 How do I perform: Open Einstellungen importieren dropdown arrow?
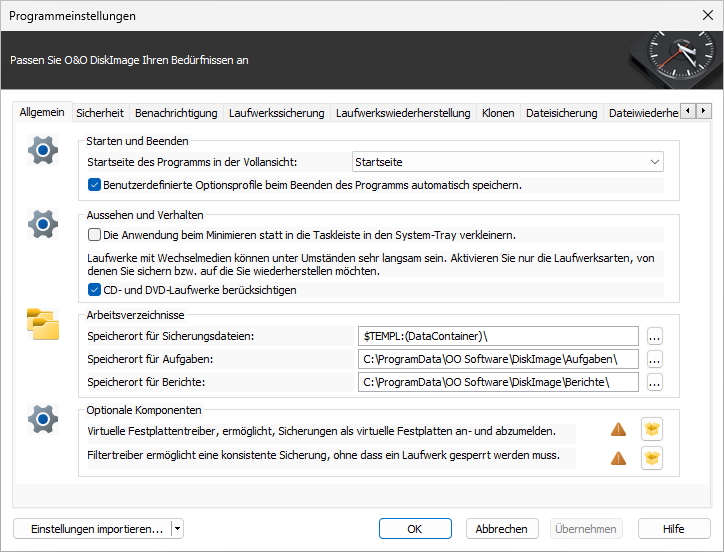[x=178, y=528]
